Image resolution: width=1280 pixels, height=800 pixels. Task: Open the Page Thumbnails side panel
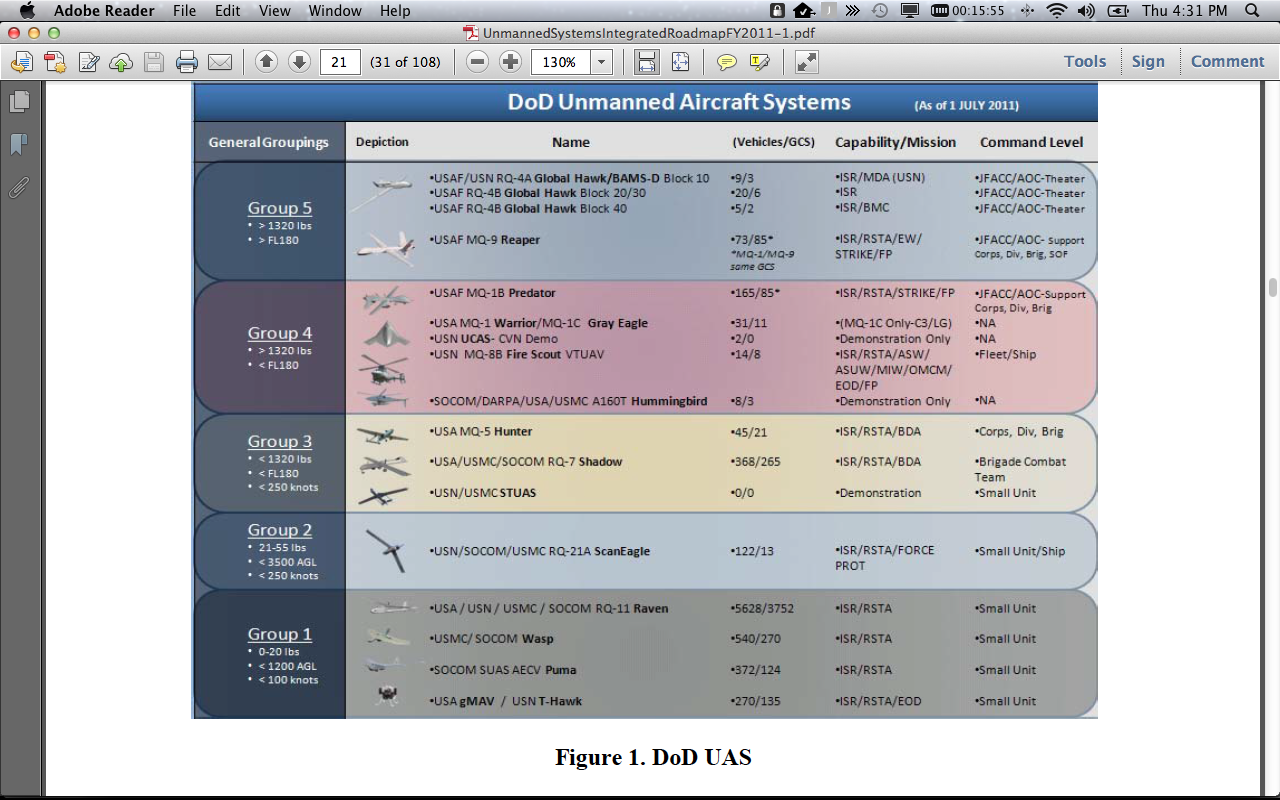(x=19, y=101)
